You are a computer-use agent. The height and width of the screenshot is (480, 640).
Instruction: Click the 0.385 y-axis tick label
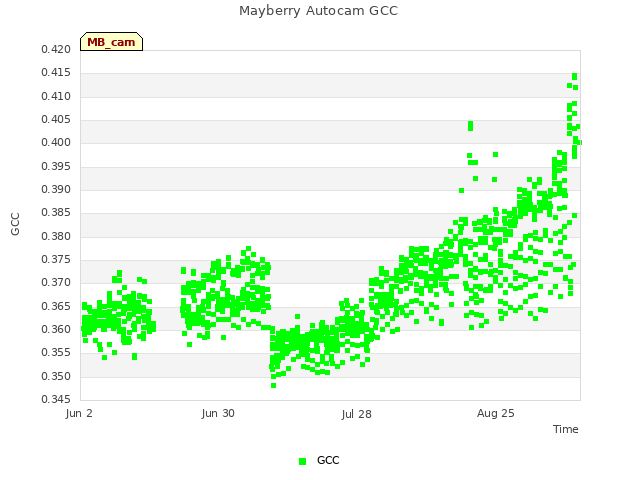pyautogui.click(x=56, y=213)
